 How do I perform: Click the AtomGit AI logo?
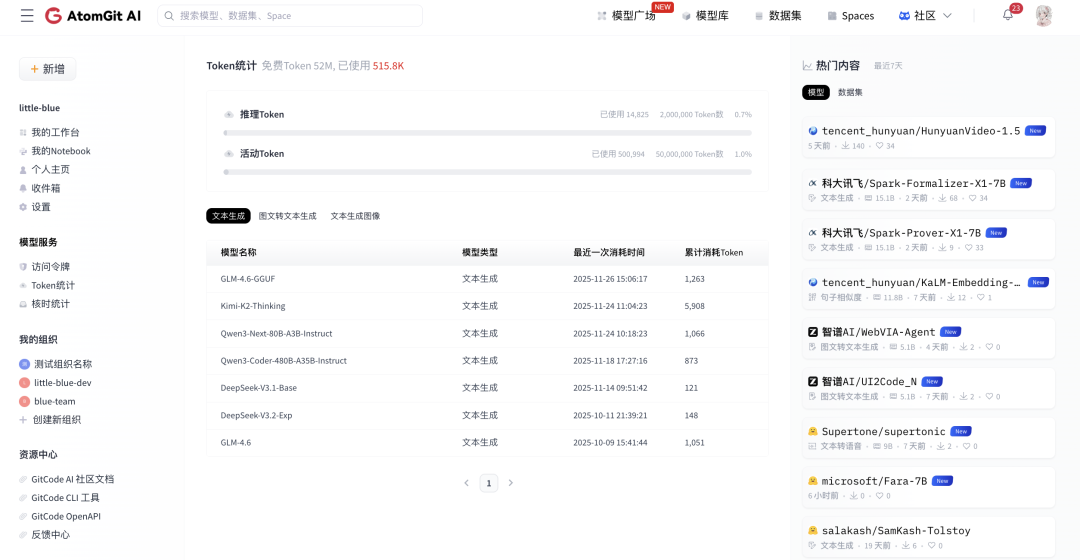(93, 15)
